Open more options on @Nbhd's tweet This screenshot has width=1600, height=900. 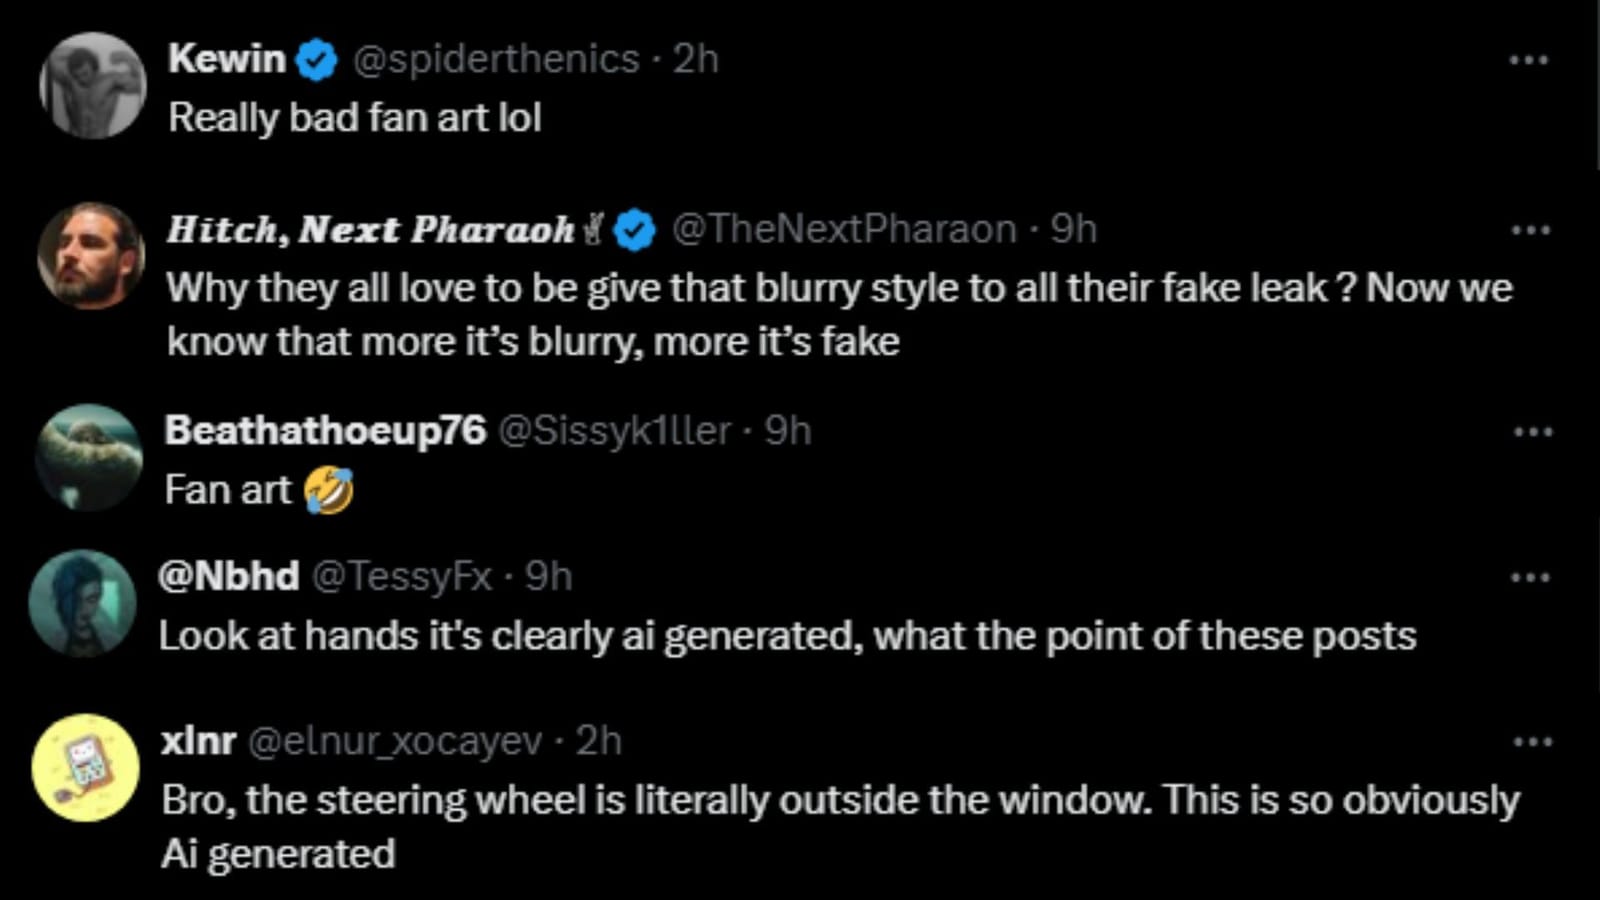pos(1530,577)
